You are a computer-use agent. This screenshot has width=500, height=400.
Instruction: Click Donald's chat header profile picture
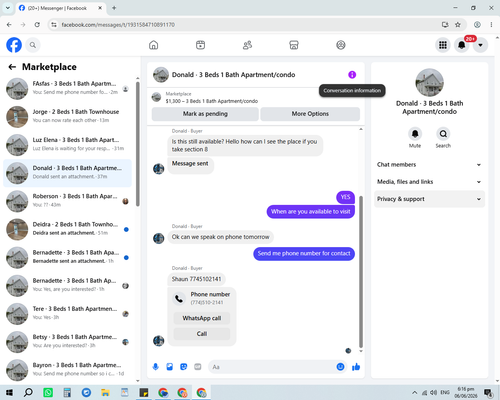pos(161,75)
